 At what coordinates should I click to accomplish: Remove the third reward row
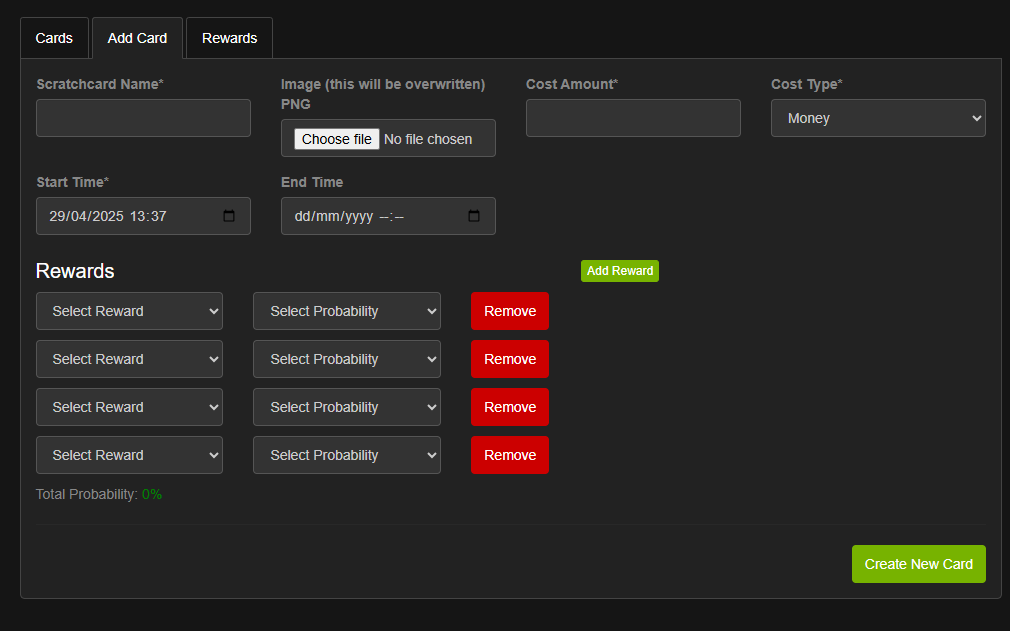click(509, 407)
